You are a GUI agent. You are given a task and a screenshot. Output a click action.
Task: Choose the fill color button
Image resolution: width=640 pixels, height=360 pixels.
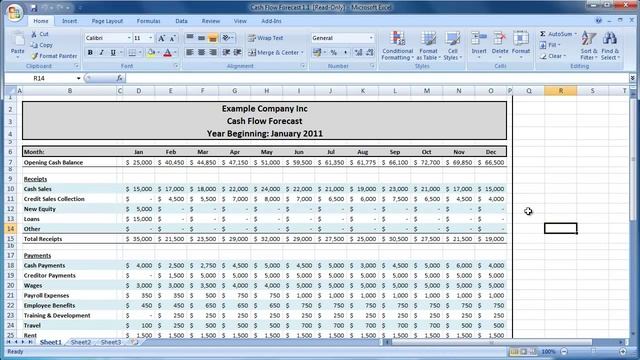pyautogui.click(x=151, y=53)
